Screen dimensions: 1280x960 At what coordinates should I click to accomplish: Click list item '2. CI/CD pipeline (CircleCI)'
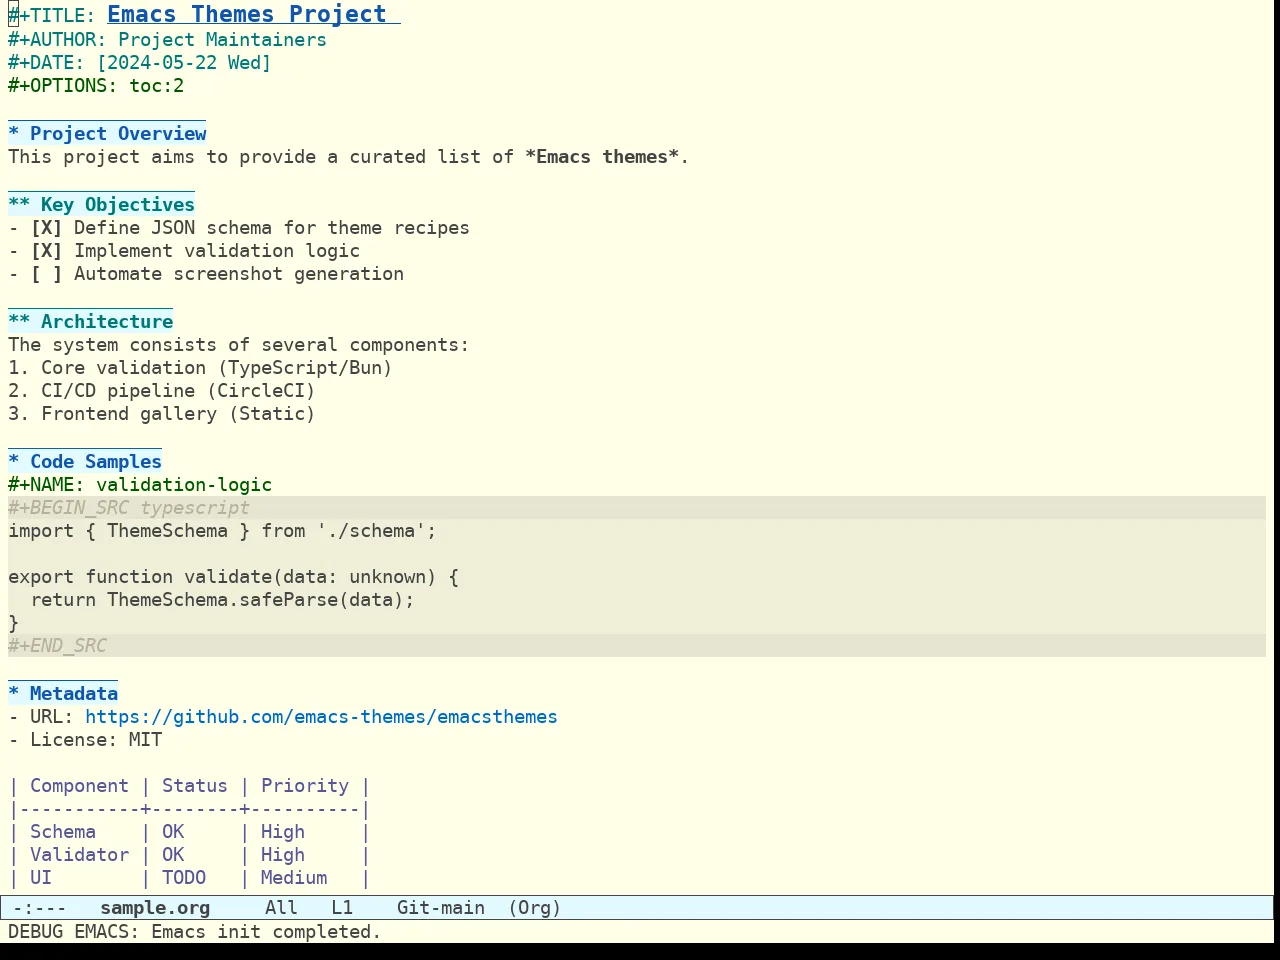[162, 391]
